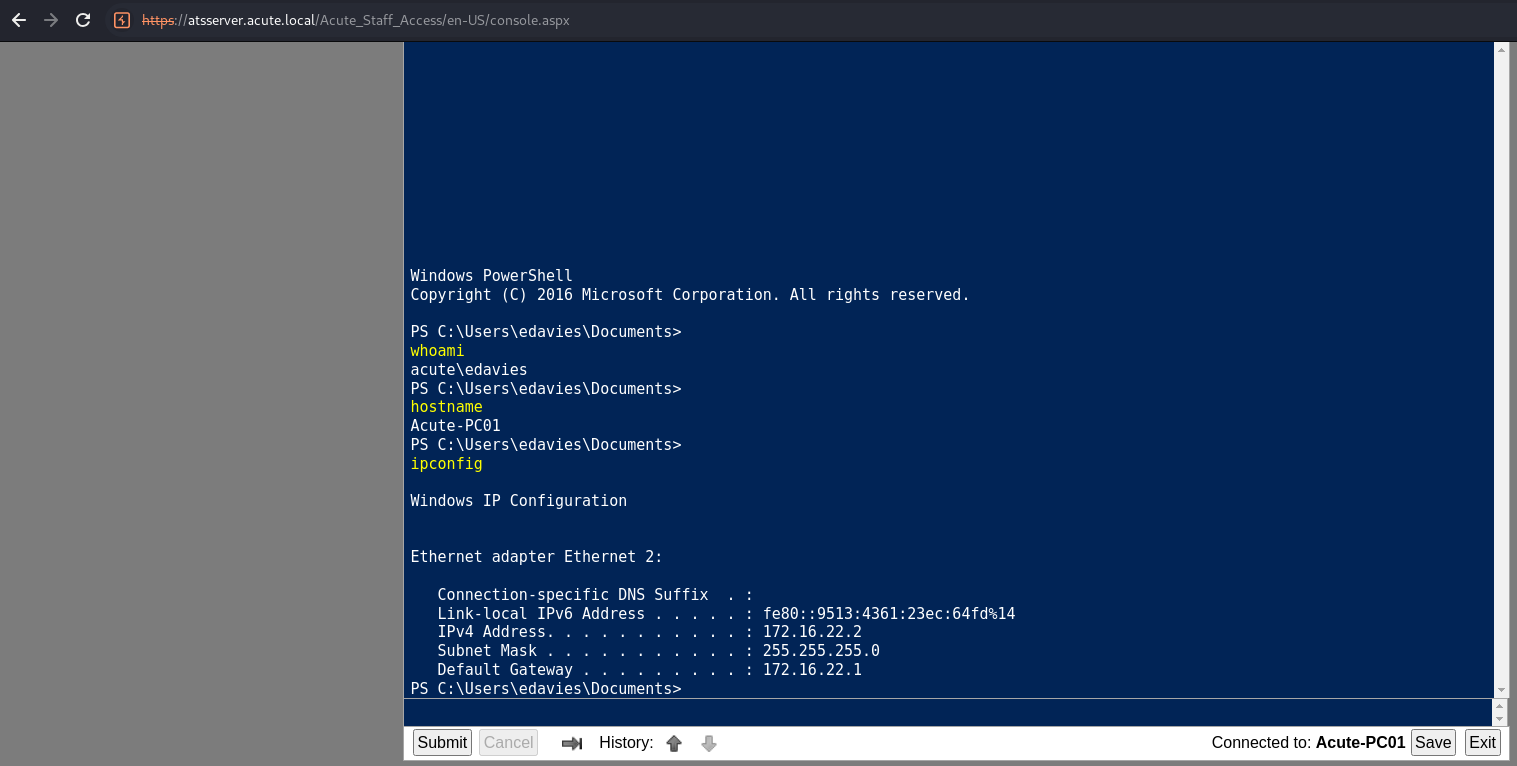
Task: Click the 'acute\edavies' output line
Action: (x=468, y=370)
